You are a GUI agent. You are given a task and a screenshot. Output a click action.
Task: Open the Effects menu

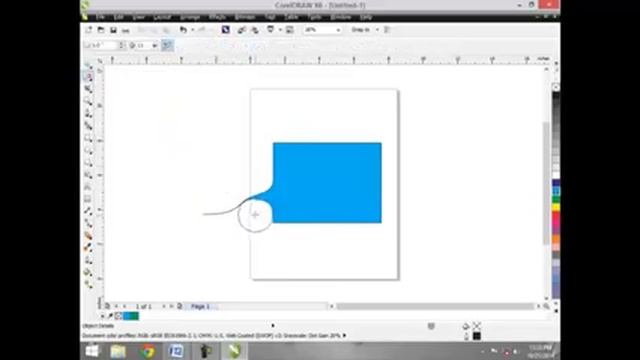217,17
